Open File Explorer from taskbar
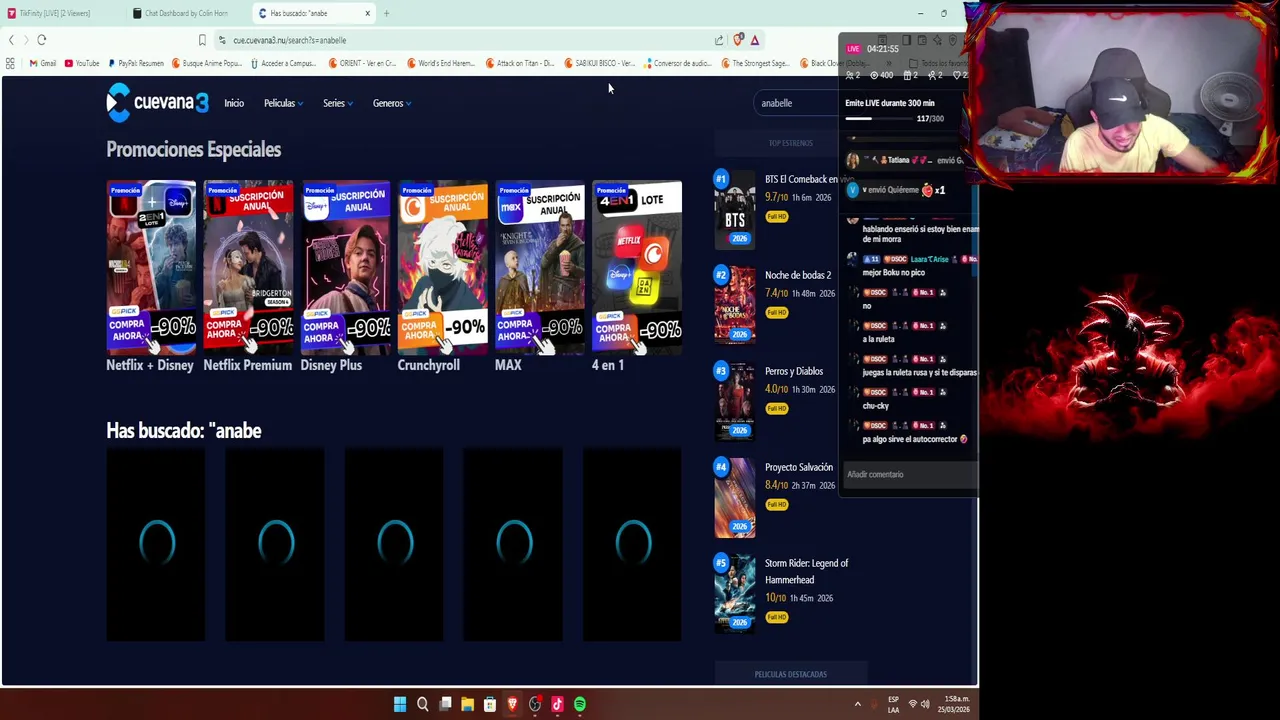Screen dimensions: 1280x720 pyautogui.click(x=467, y=704)
